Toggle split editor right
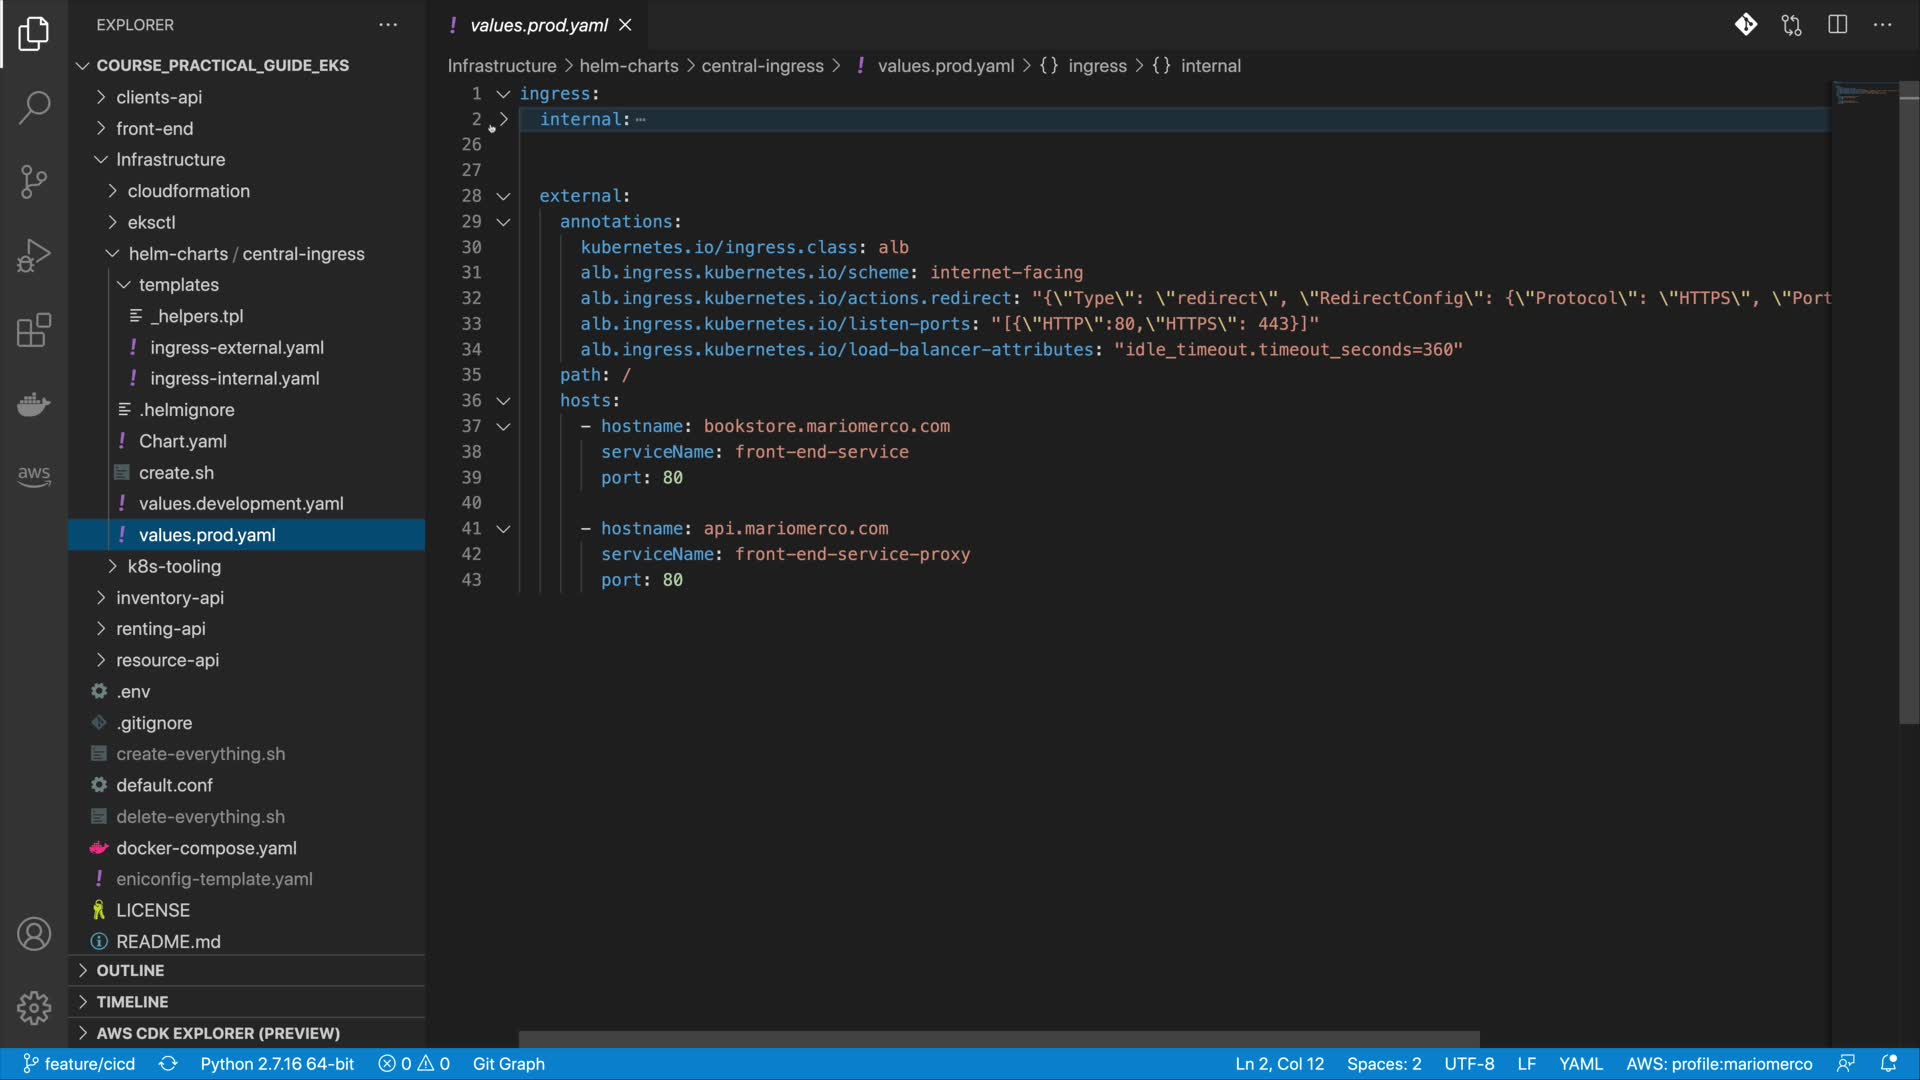 [1837, 25]
